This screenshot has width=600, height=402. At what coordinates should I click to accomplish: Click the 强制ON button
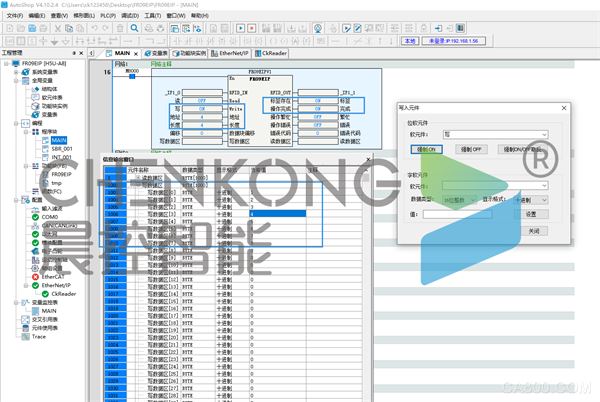click(x=426, y=149)
